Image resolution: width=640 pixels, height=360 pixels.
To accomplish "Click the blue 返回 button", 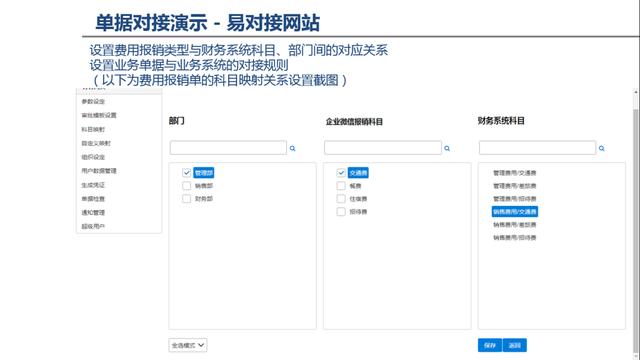I will (x=515, y=345).
